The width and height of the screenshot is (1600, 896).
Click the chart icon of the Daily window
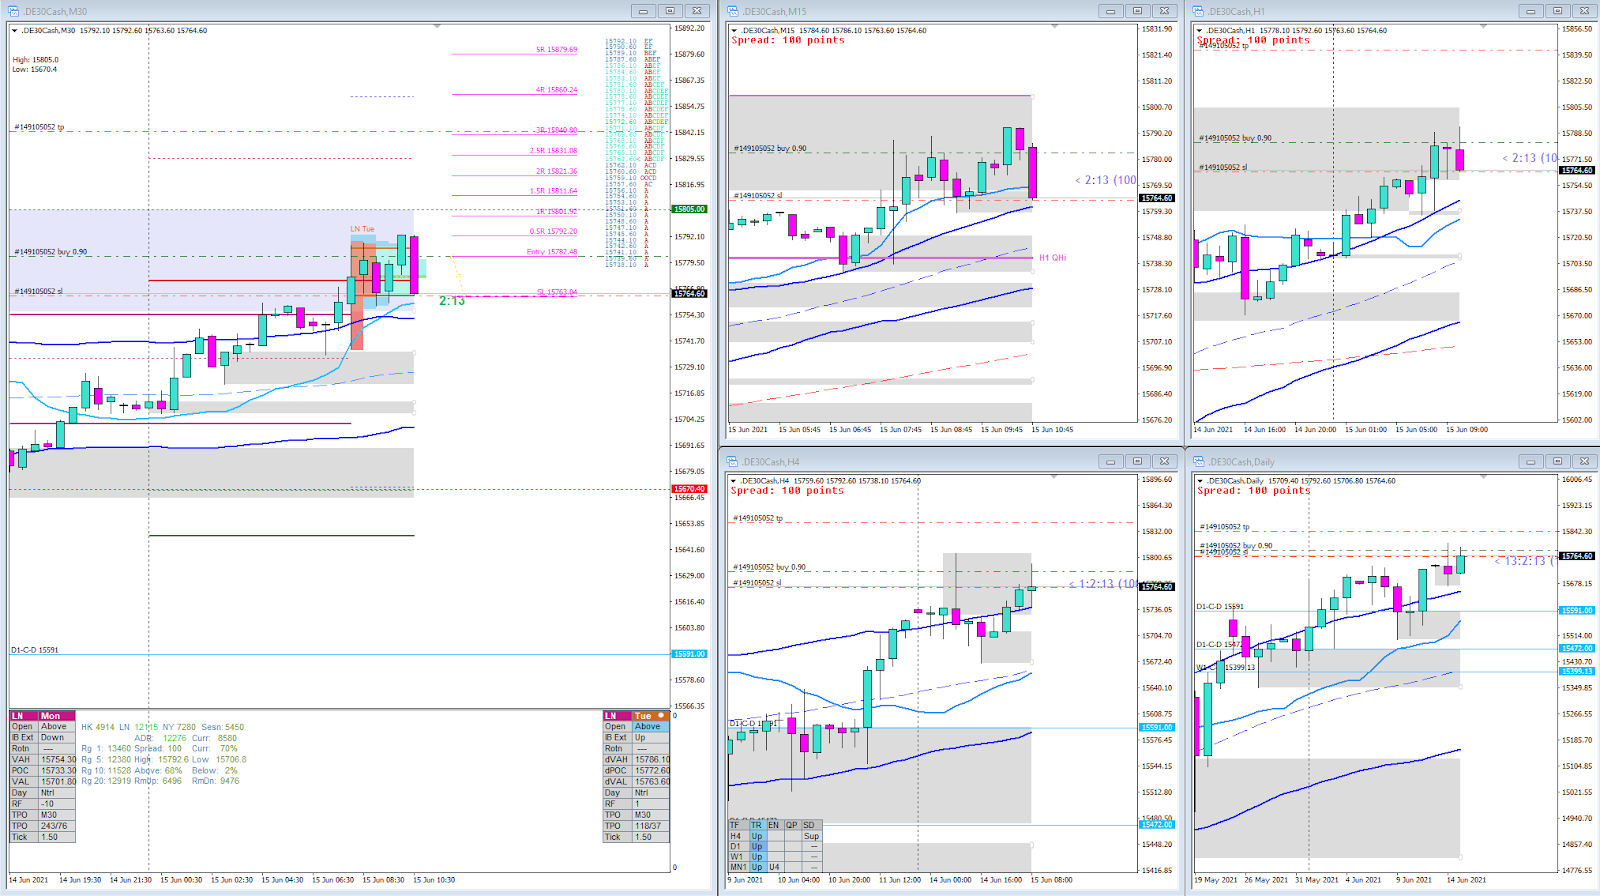[x=1198, y=461]
